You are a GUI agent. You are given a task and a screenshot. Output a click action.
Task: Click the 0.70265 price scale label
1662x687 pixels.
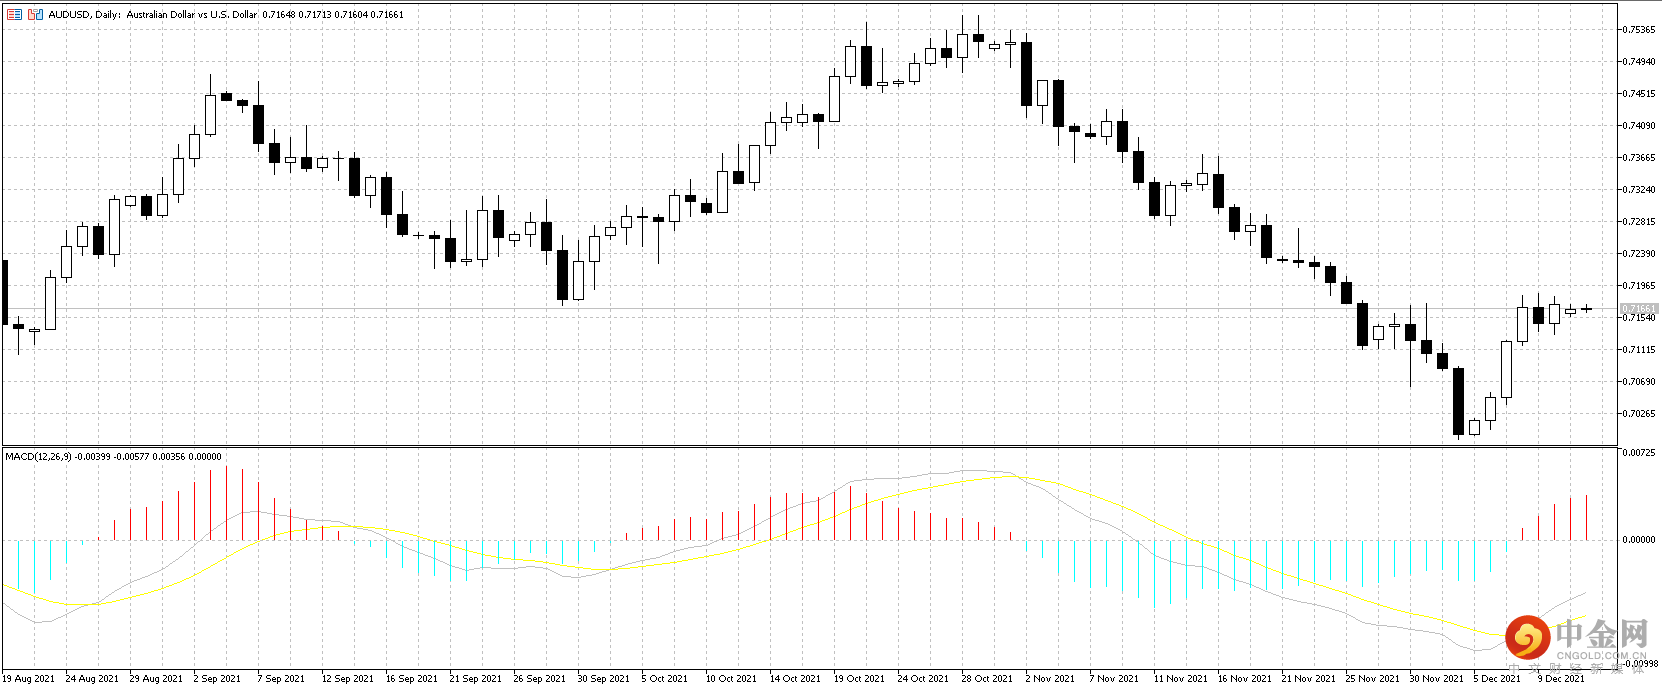click(1640, 414)
